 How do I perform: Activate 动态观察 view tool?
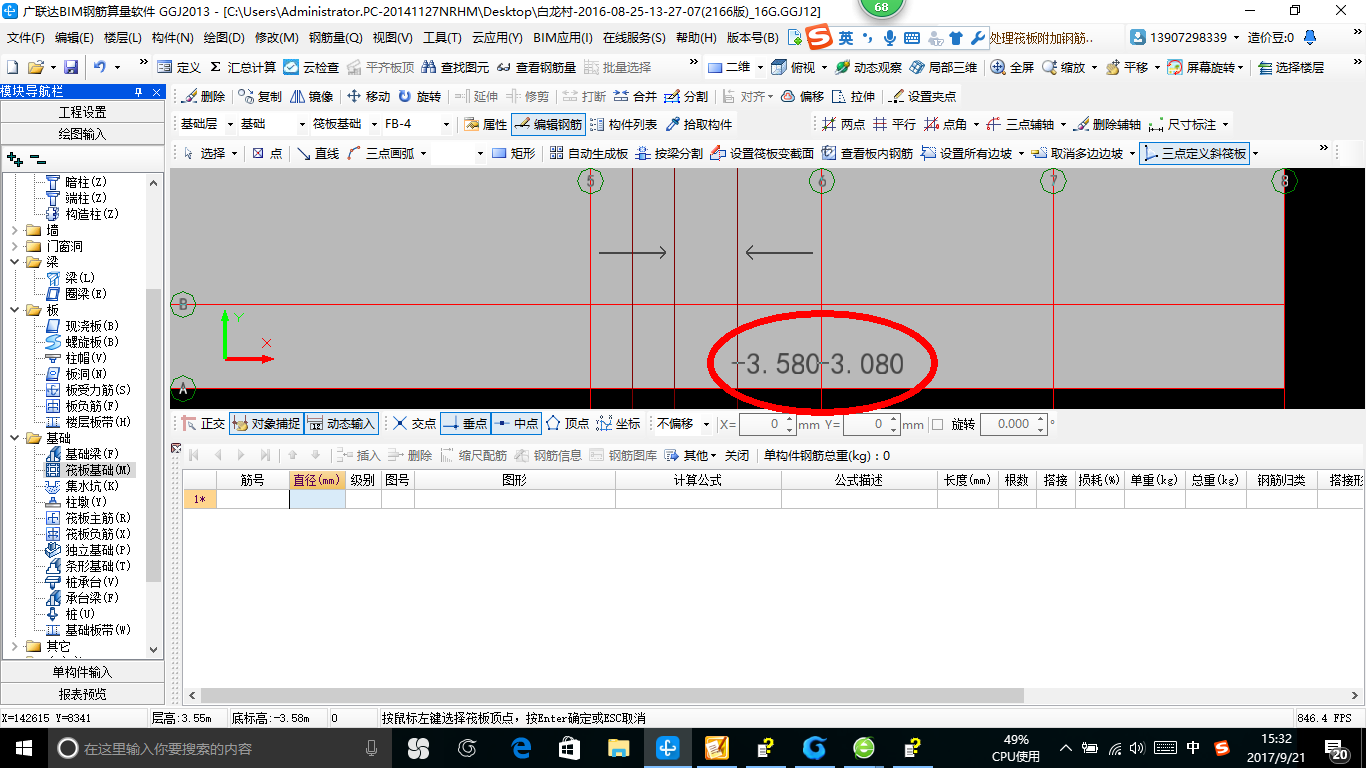(x=868, y=67)
